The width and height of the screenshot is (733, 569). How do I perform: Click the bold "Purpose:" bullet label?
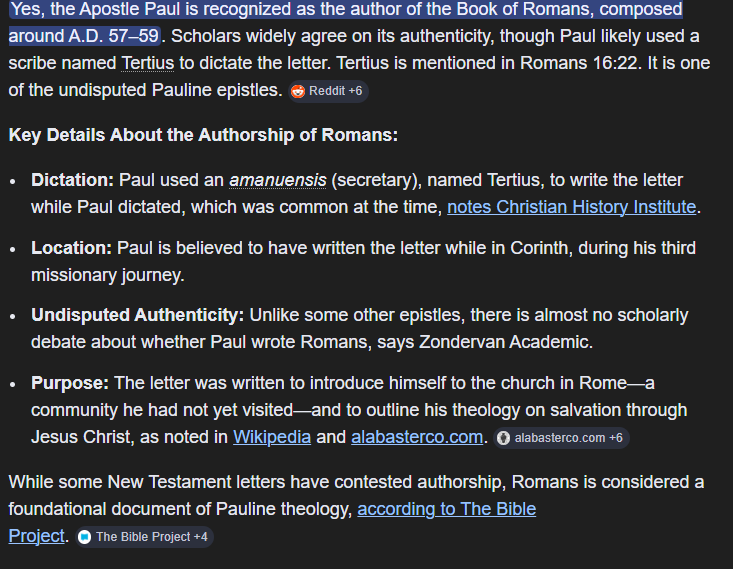click(x=70, y=383)
